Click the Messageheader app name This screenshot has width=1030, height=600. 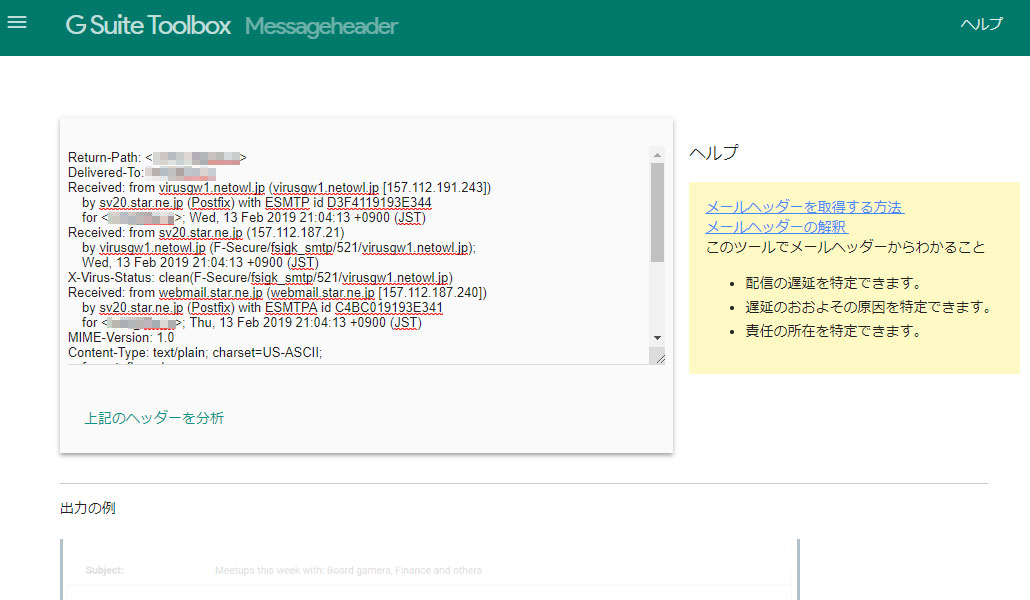click(321, 26)
